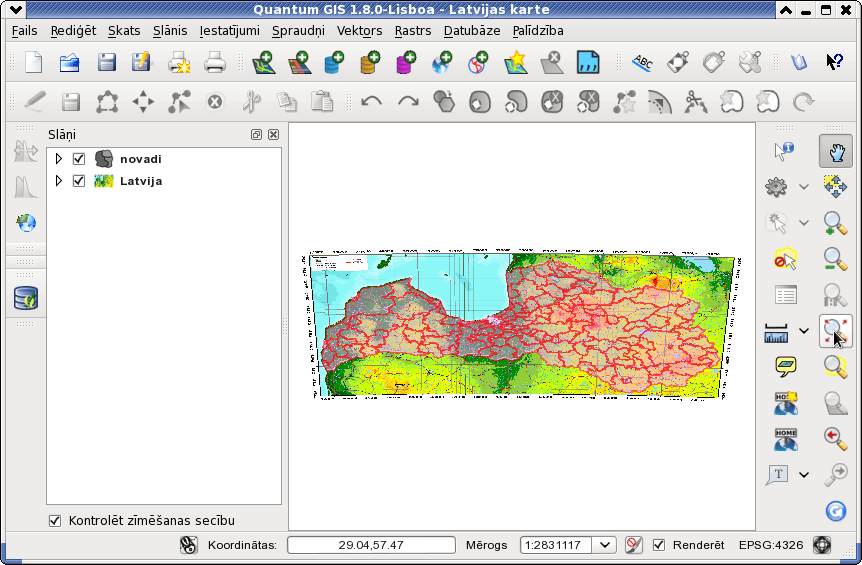The image size is (862, 565).
Task: Enable map tips with the speech bubble icon
Action: pos(786,366)
